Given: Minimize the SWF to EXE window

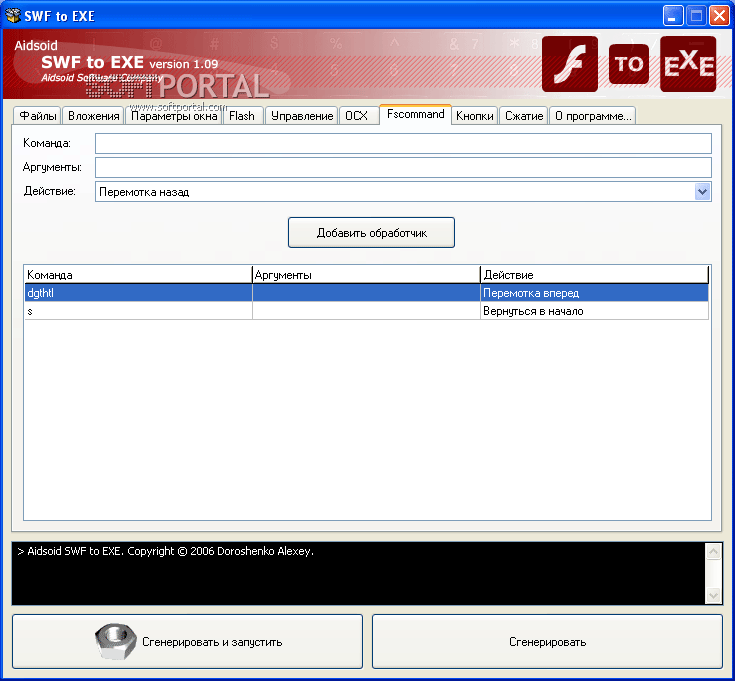Looking at the screenshot, I should coord(673,16).
